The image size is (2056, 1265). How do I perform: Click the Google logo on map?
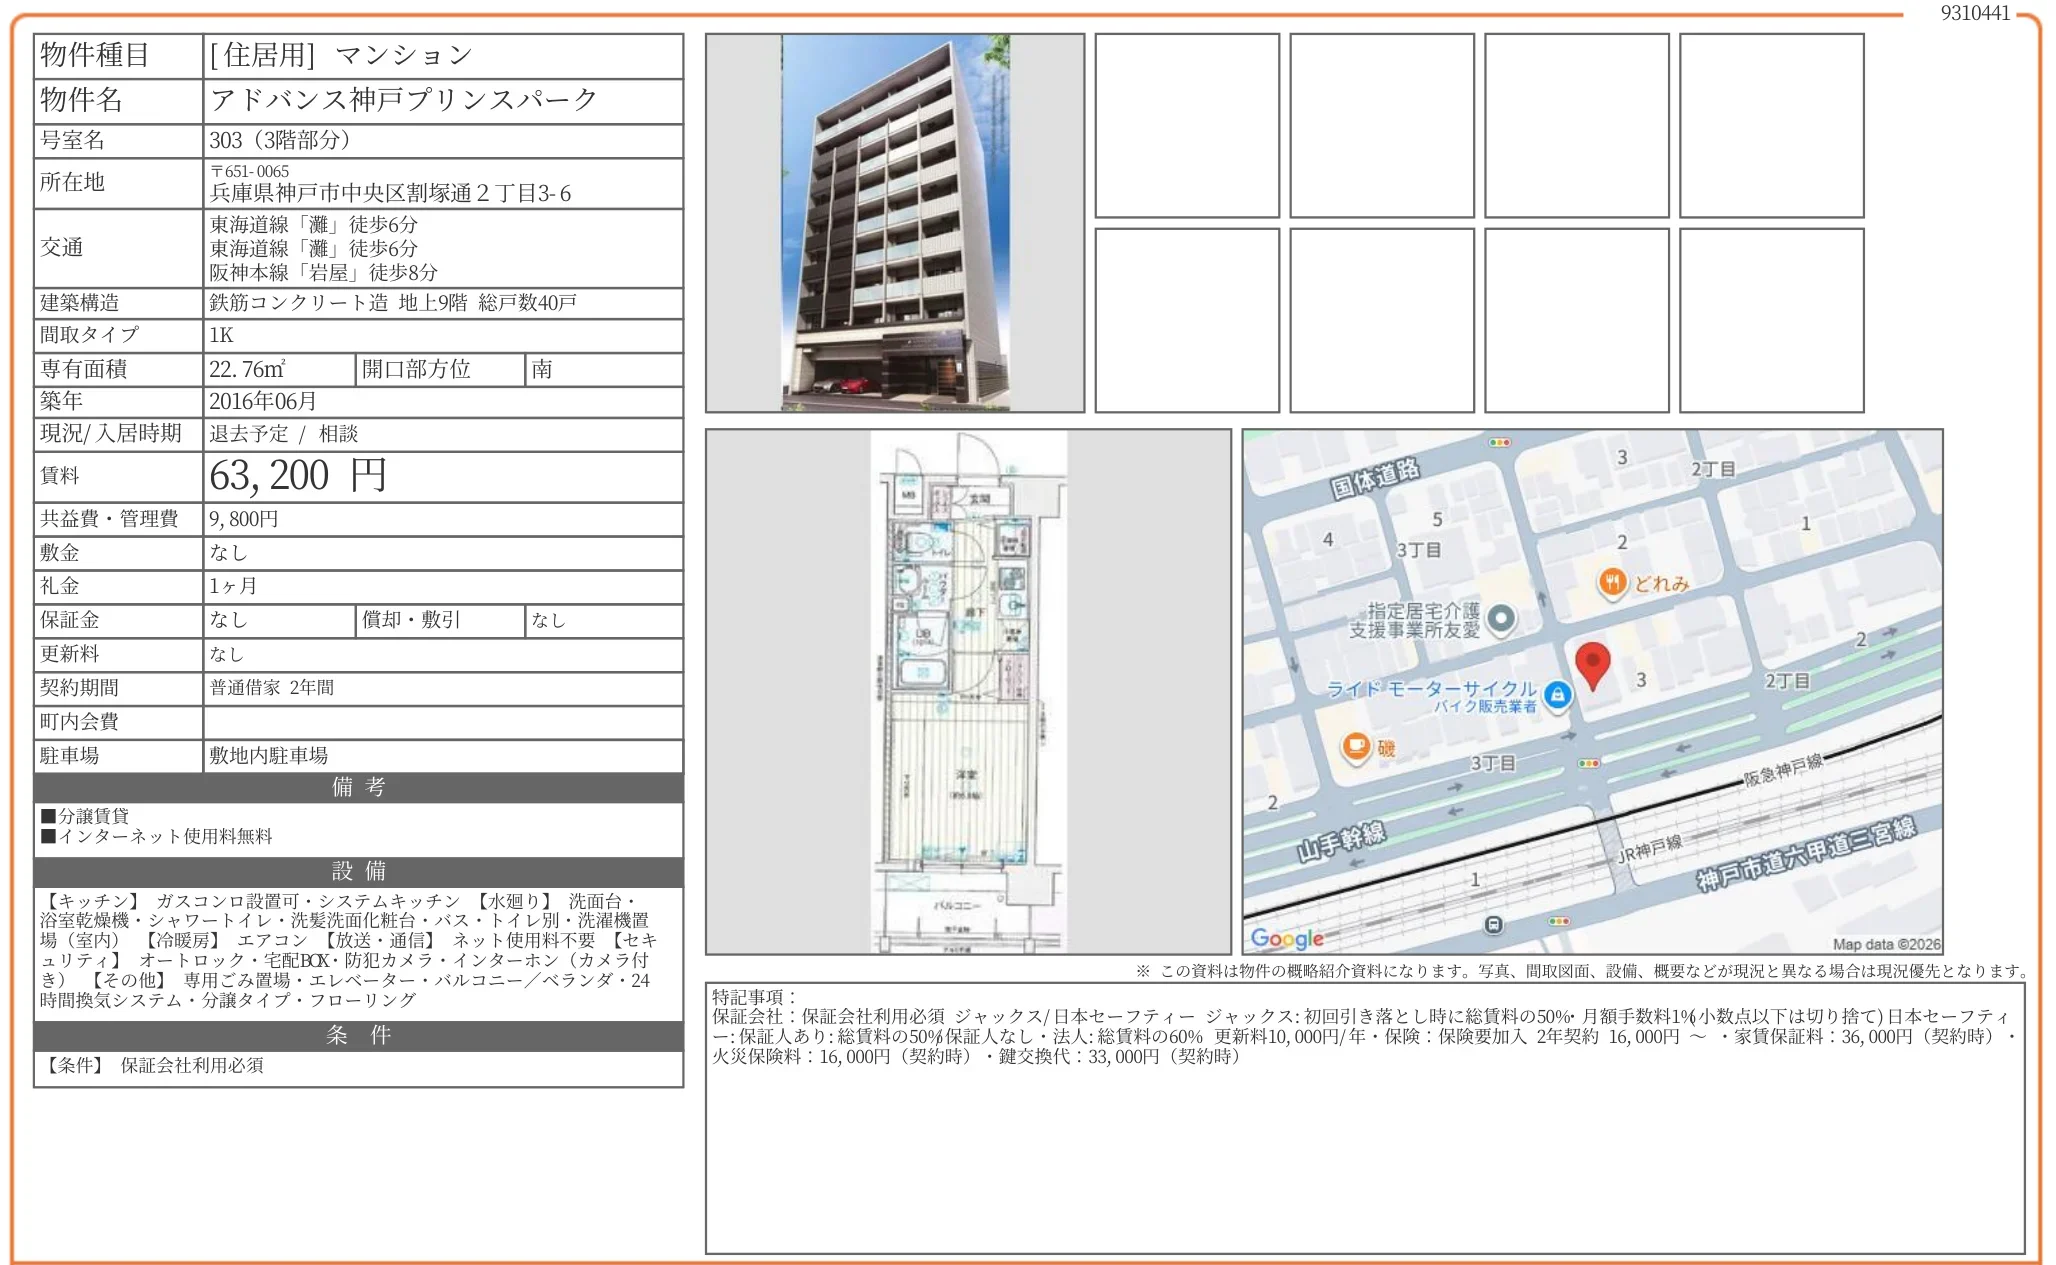[x=1286, y=938]
